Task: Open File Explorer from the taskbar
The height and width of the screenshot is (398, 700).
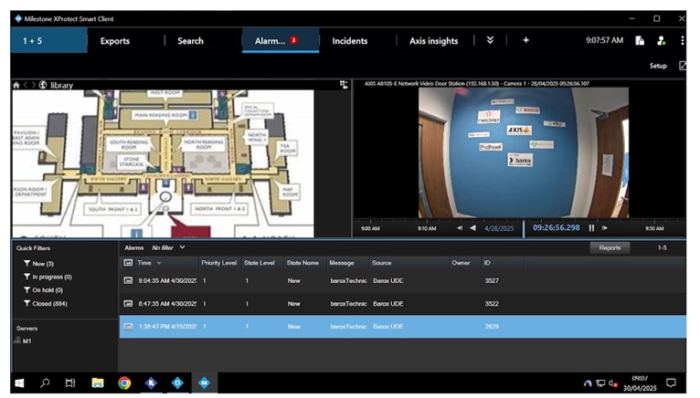Action: point(97,383)
